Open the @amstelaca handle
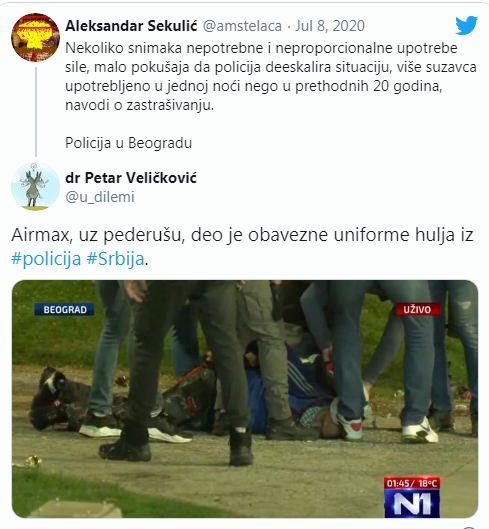 (x=242, y=26)
